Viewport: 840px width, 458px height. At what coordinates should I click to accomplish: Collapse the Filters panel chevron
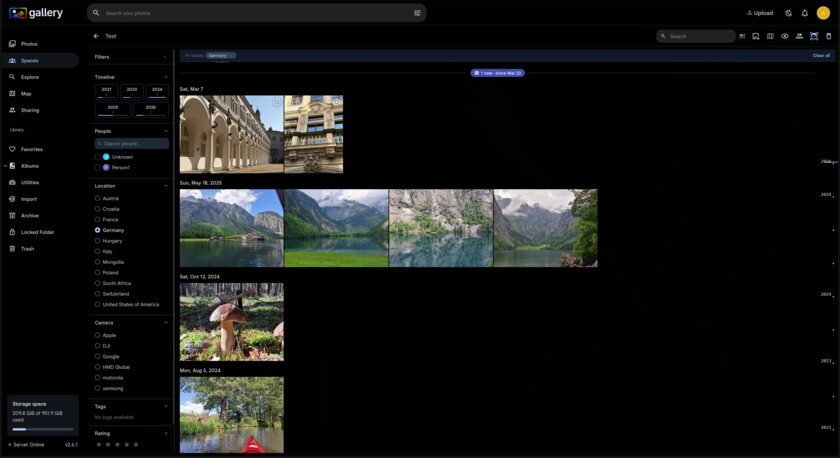[x=165, y=57]
